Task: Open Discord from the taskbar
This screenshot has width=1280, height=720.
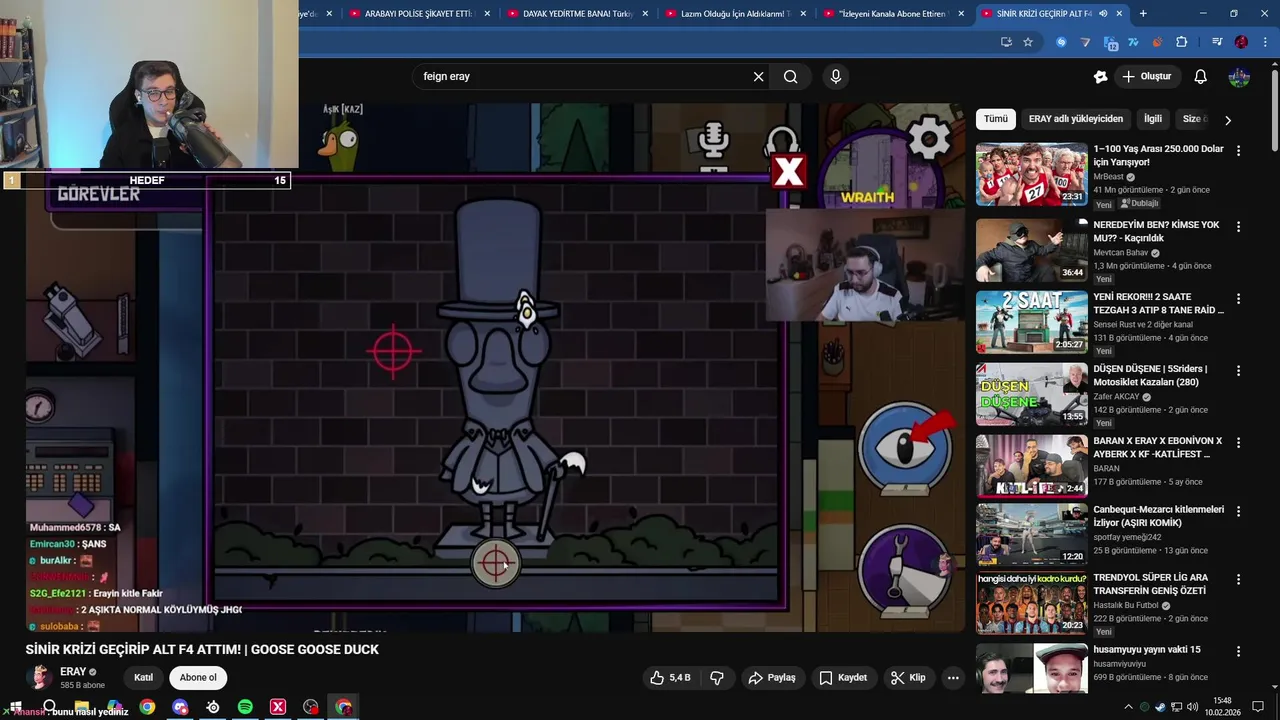Action: [x=180, y=707]
